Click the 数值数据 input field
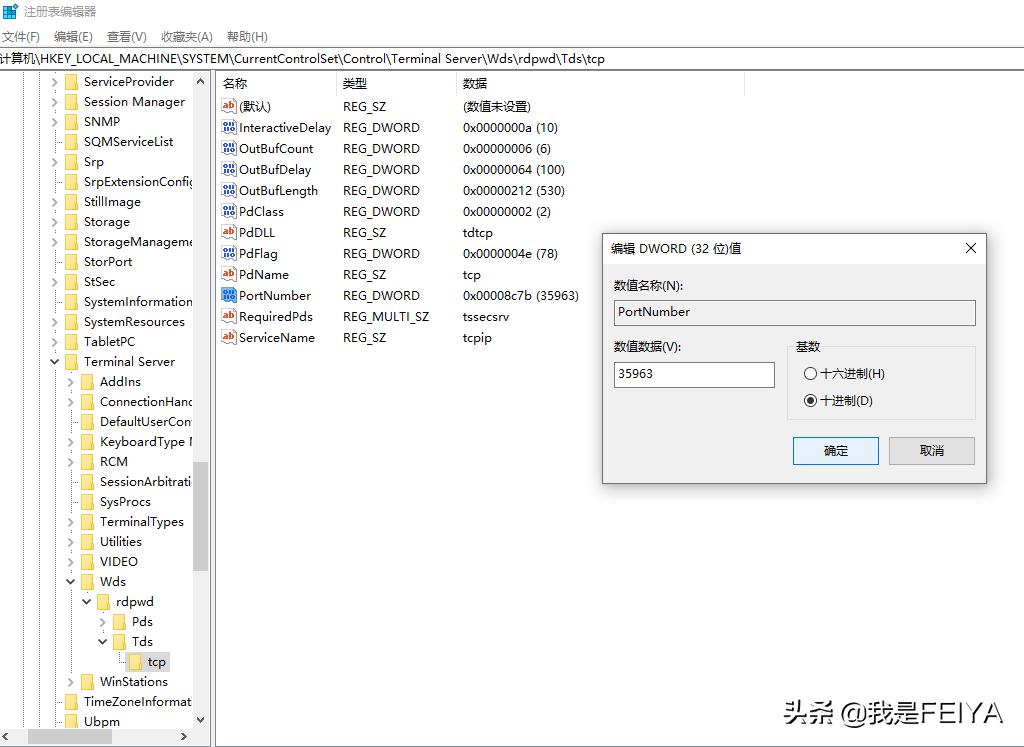 click(x=694, y=374)
